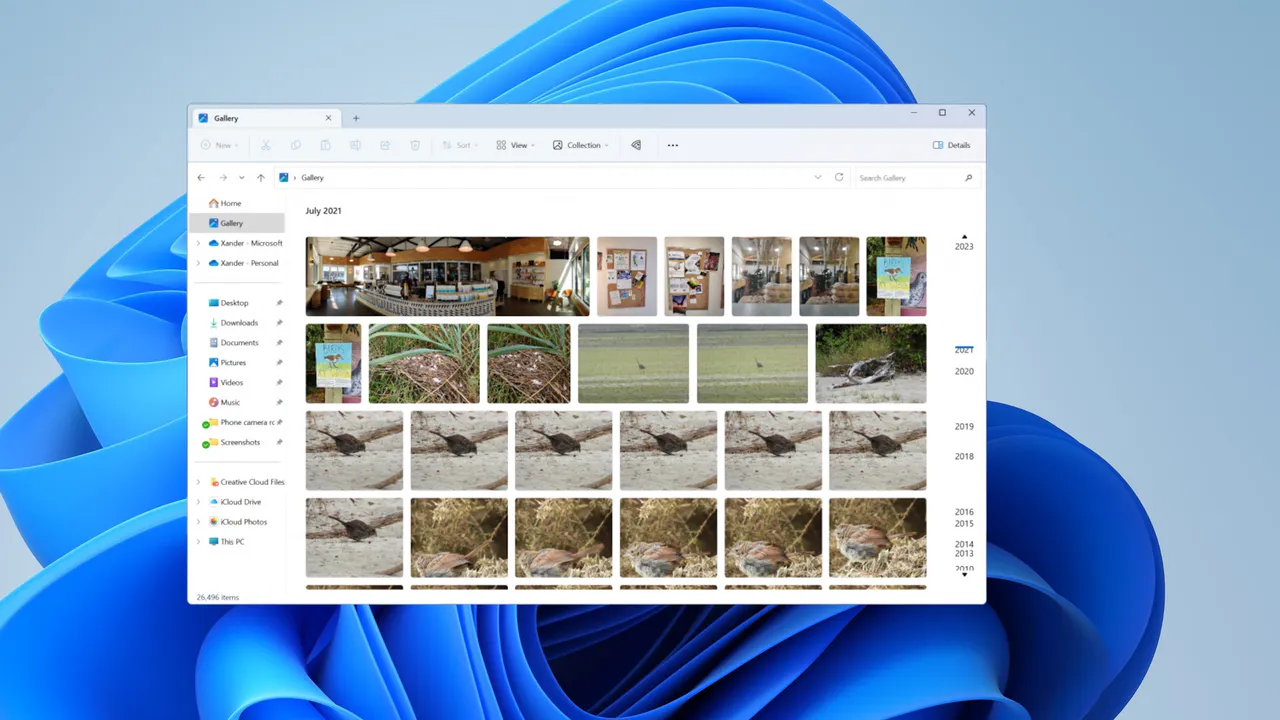
Task: Open the Collection dropdown
Action: (580, 145)
